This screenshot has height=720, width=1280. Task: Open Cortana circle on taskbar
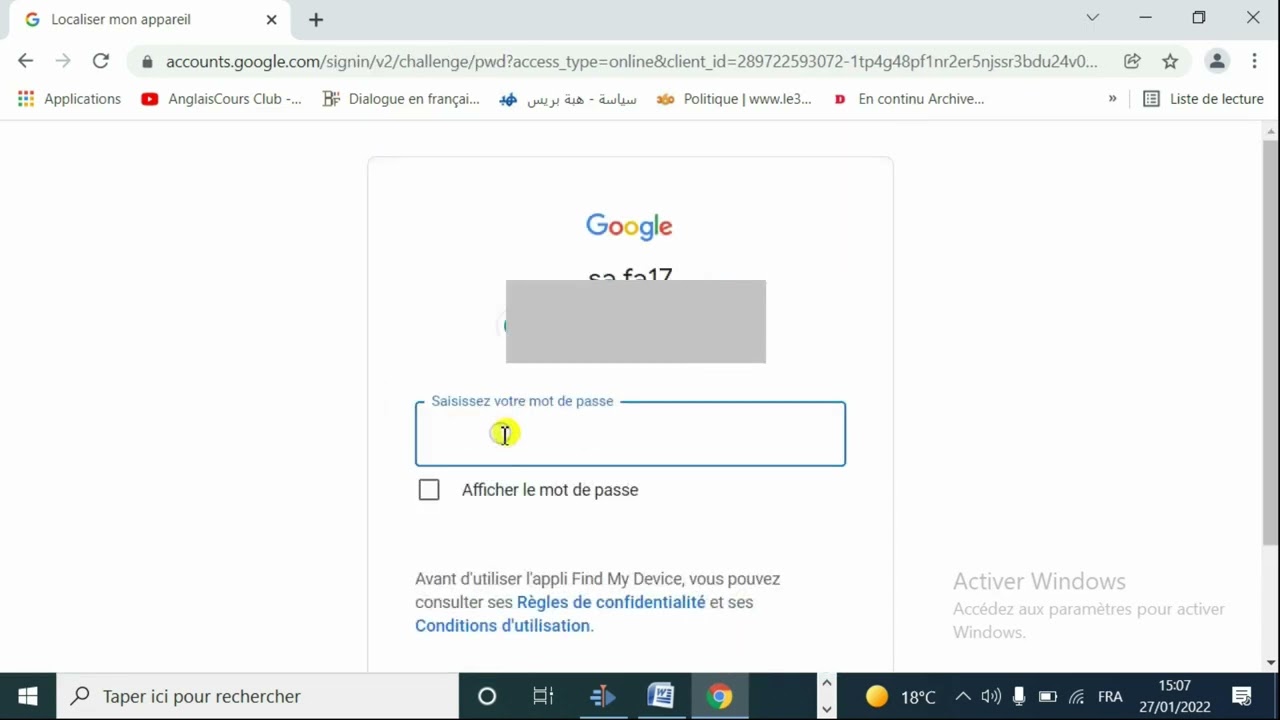click(487, 696)
